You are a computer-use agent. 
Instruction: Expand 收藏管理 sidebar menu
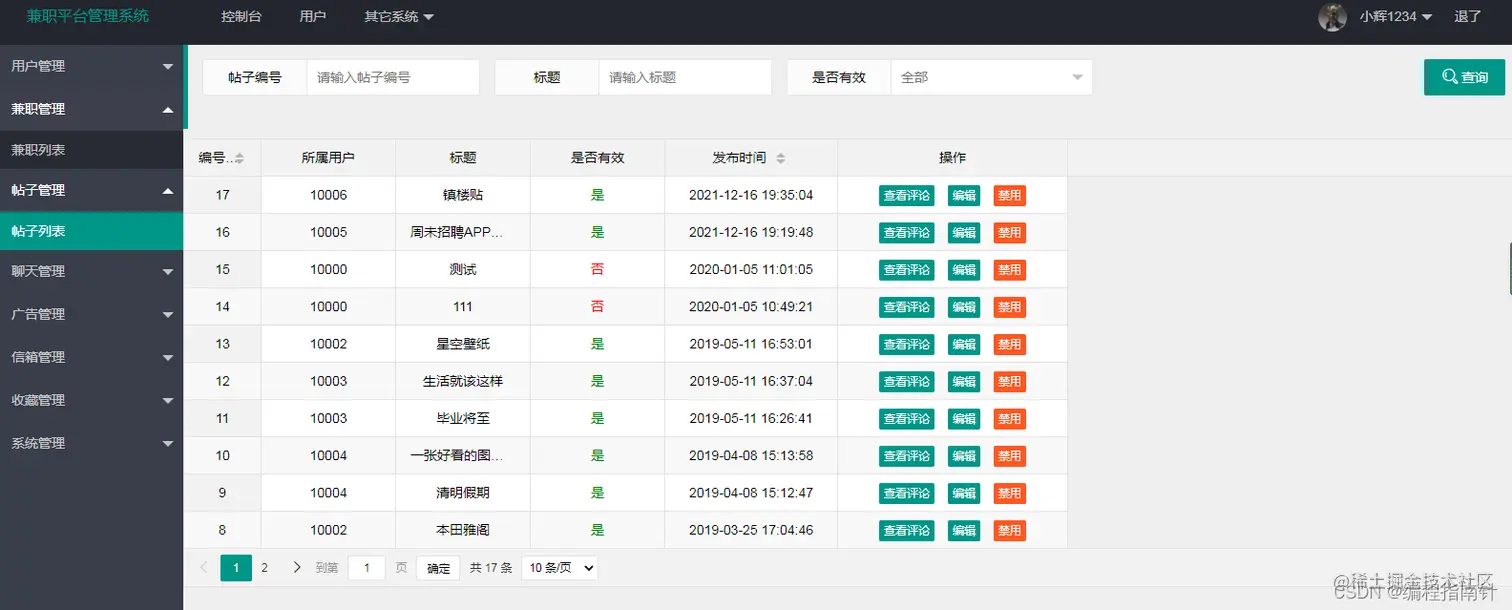point(91,400)
